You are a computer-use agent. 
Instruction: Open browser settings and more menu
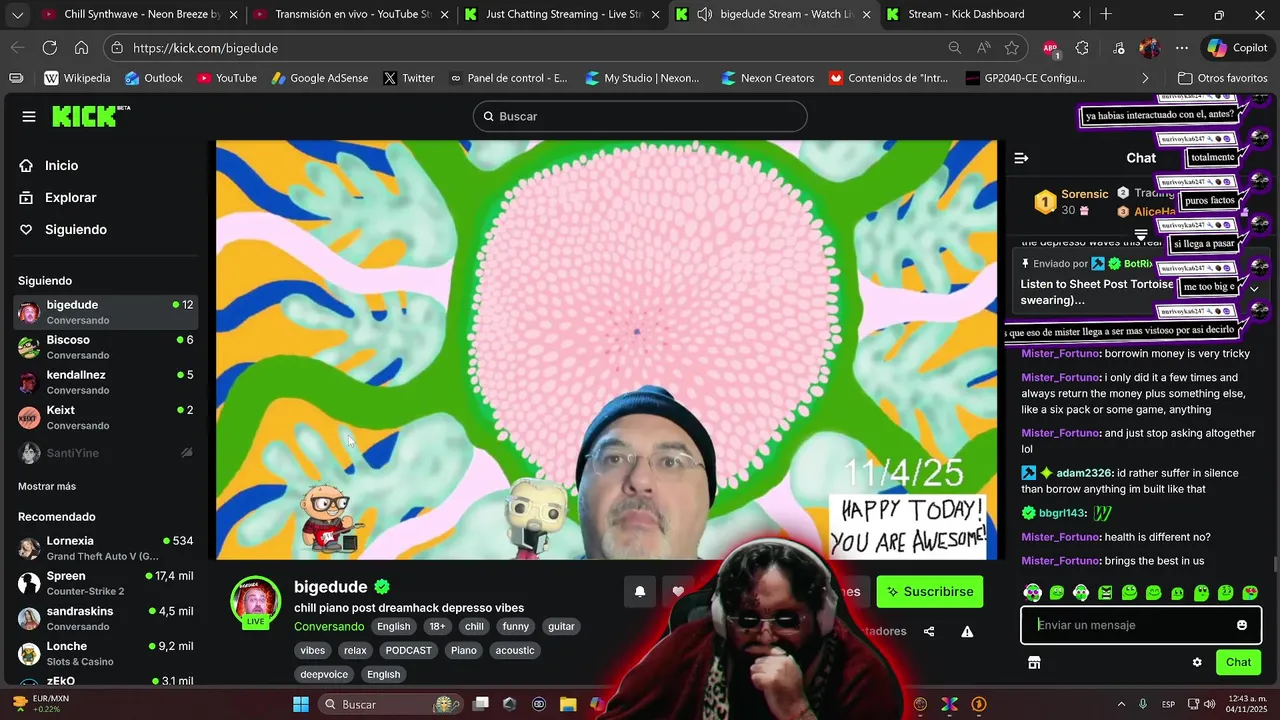pos(1182,48)
